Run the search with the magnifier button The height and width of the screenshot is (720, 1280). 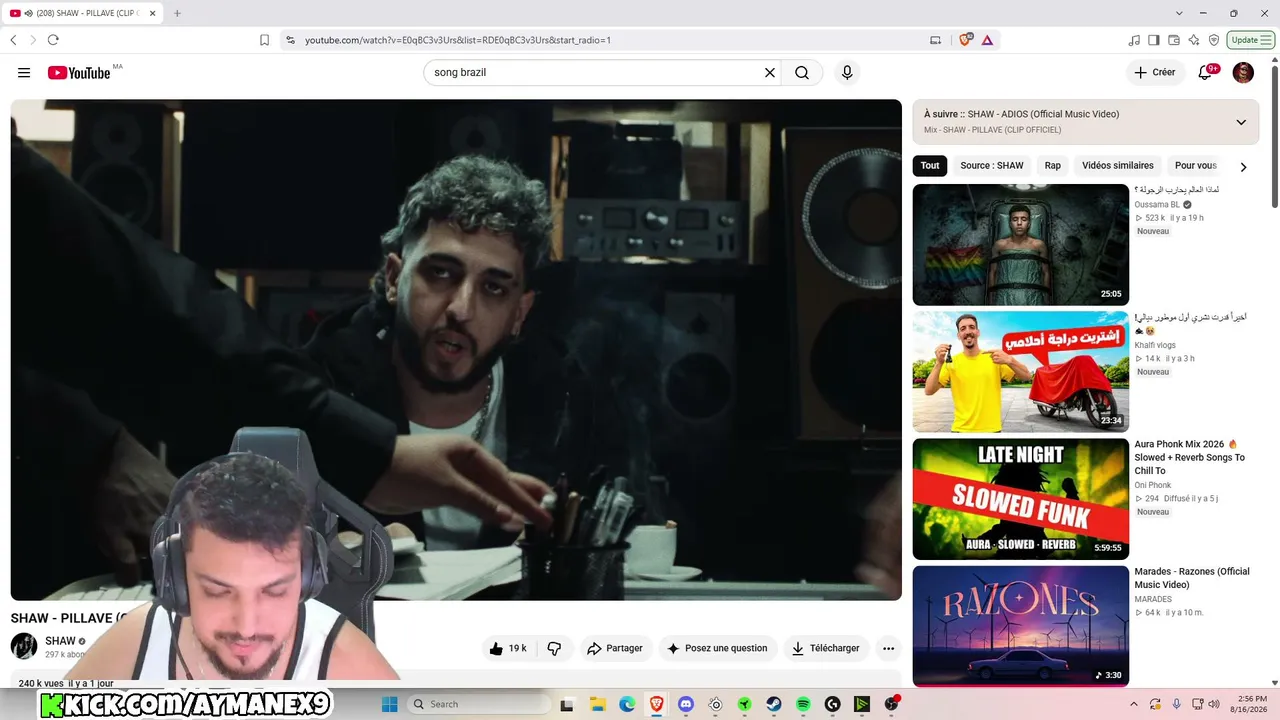click(x=802, y=73)
